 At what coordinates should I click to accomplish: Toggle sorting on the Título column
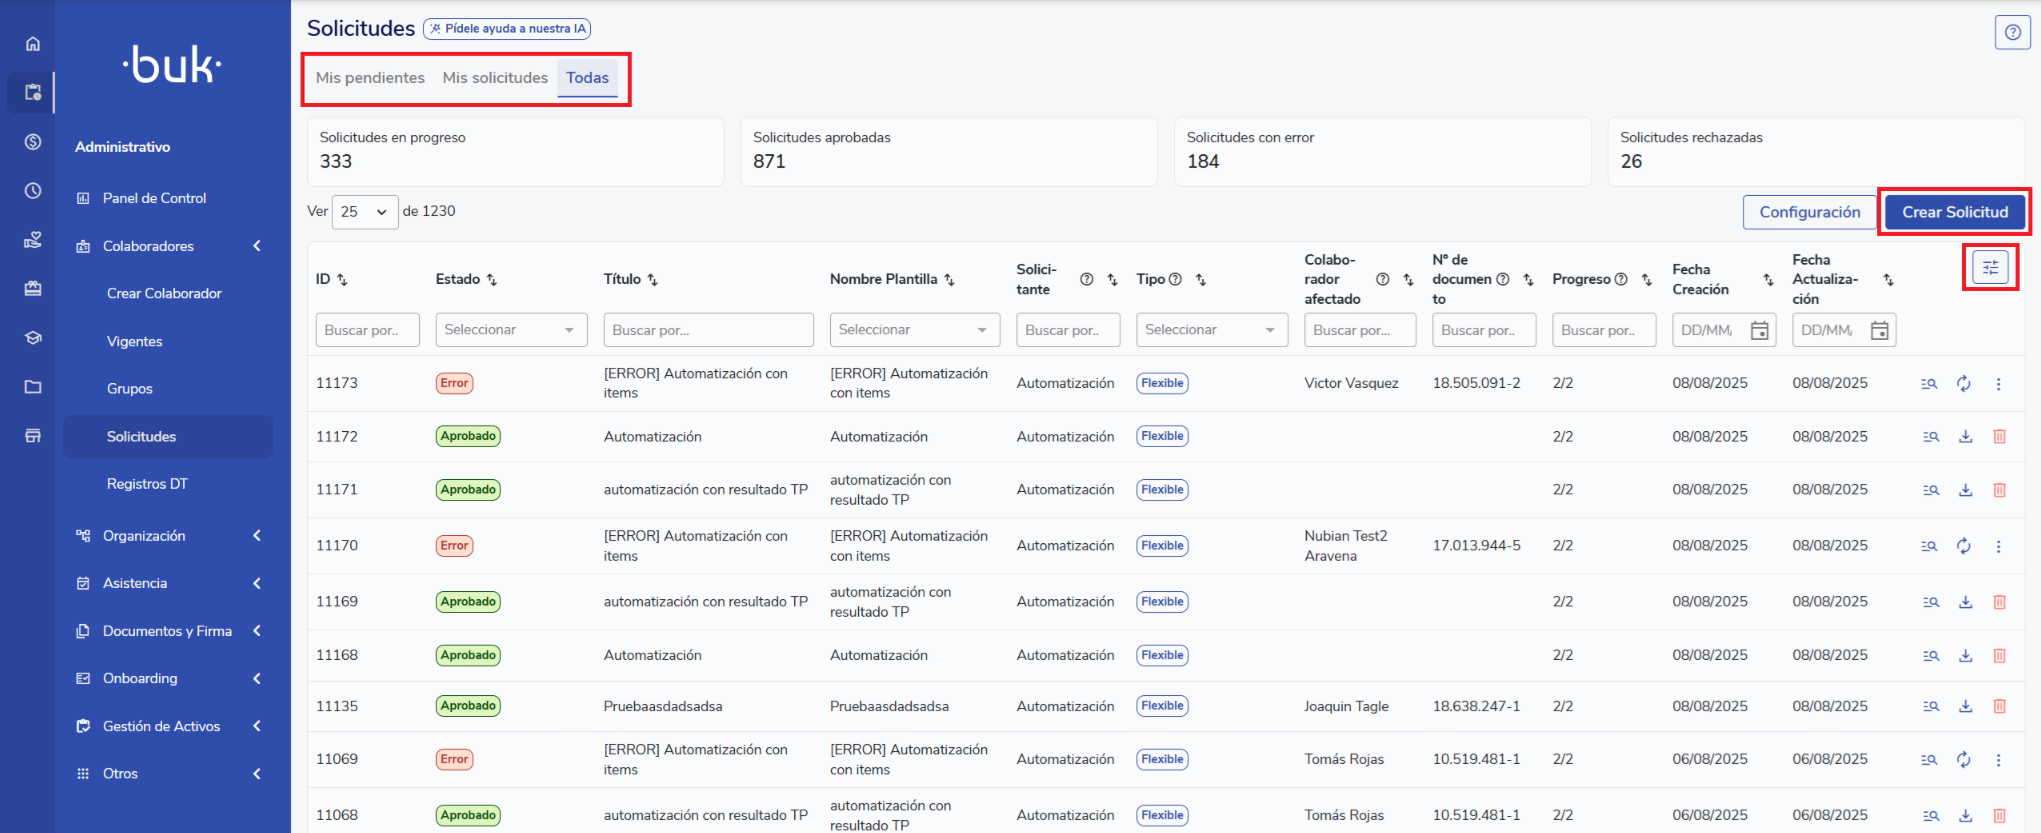(x=653, y=280)
